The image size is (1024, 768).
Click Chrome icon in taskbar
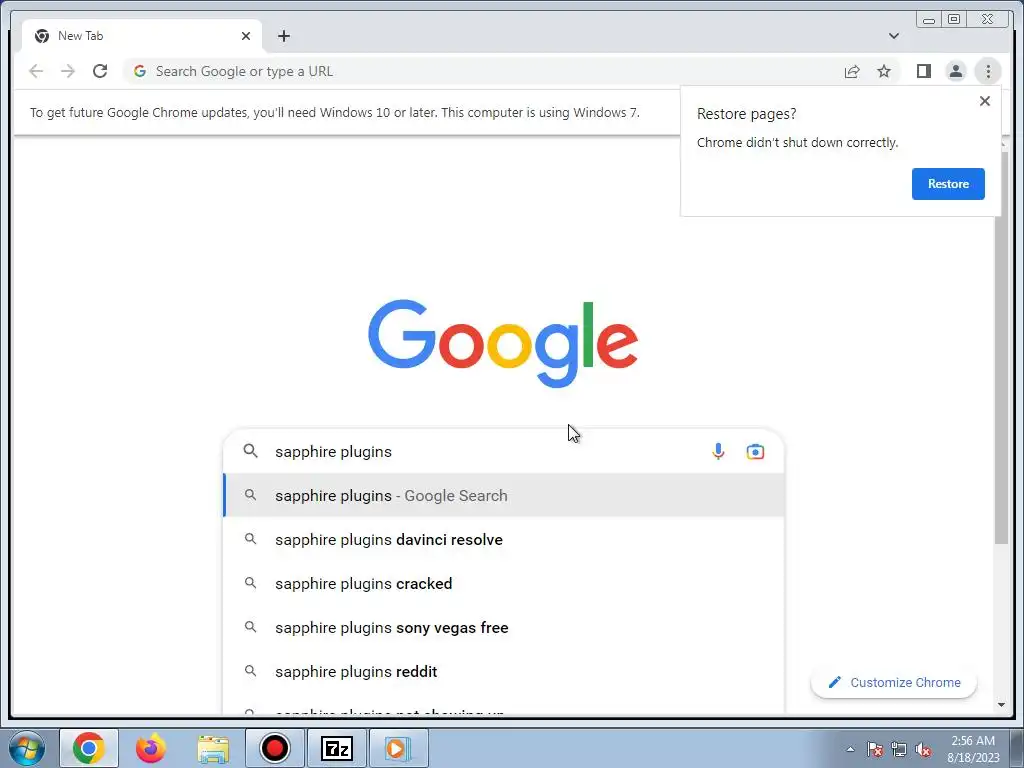pyautogui.click(x=89, y=748)
